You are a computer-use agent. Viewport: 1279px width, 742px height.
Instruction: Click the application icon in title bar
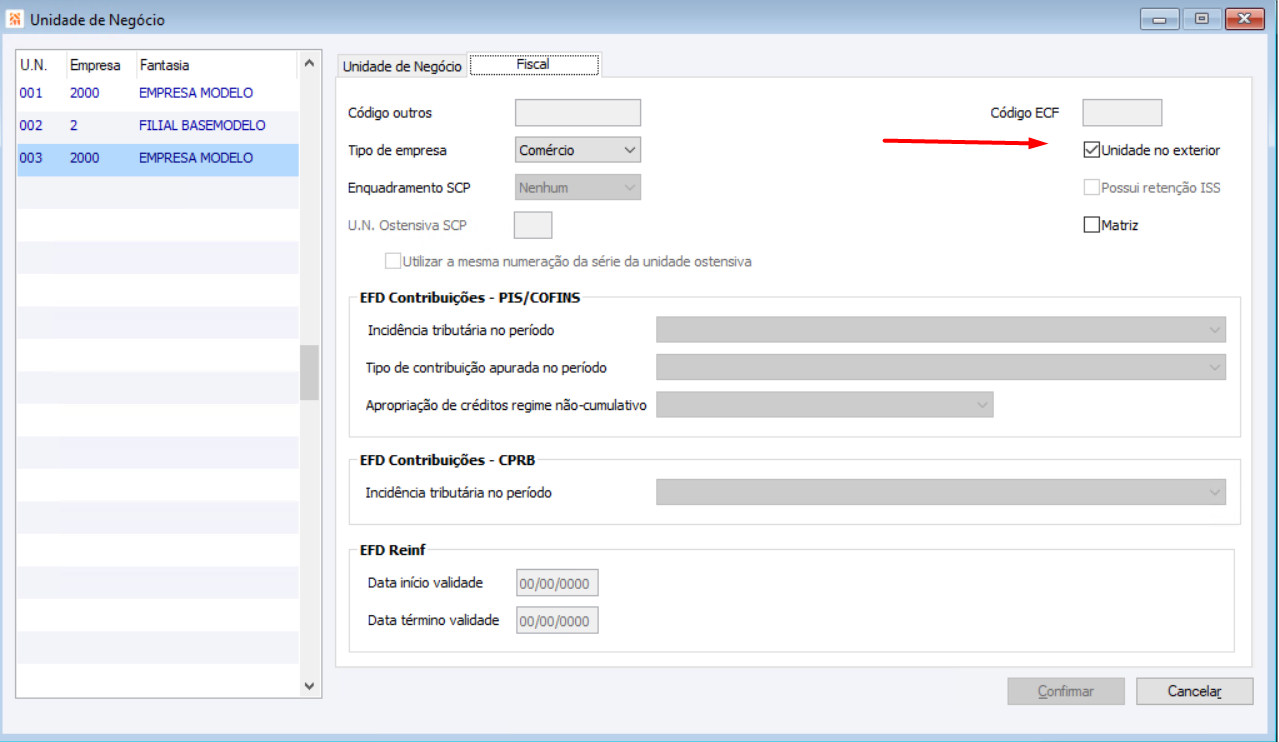(x=16, y=19)
